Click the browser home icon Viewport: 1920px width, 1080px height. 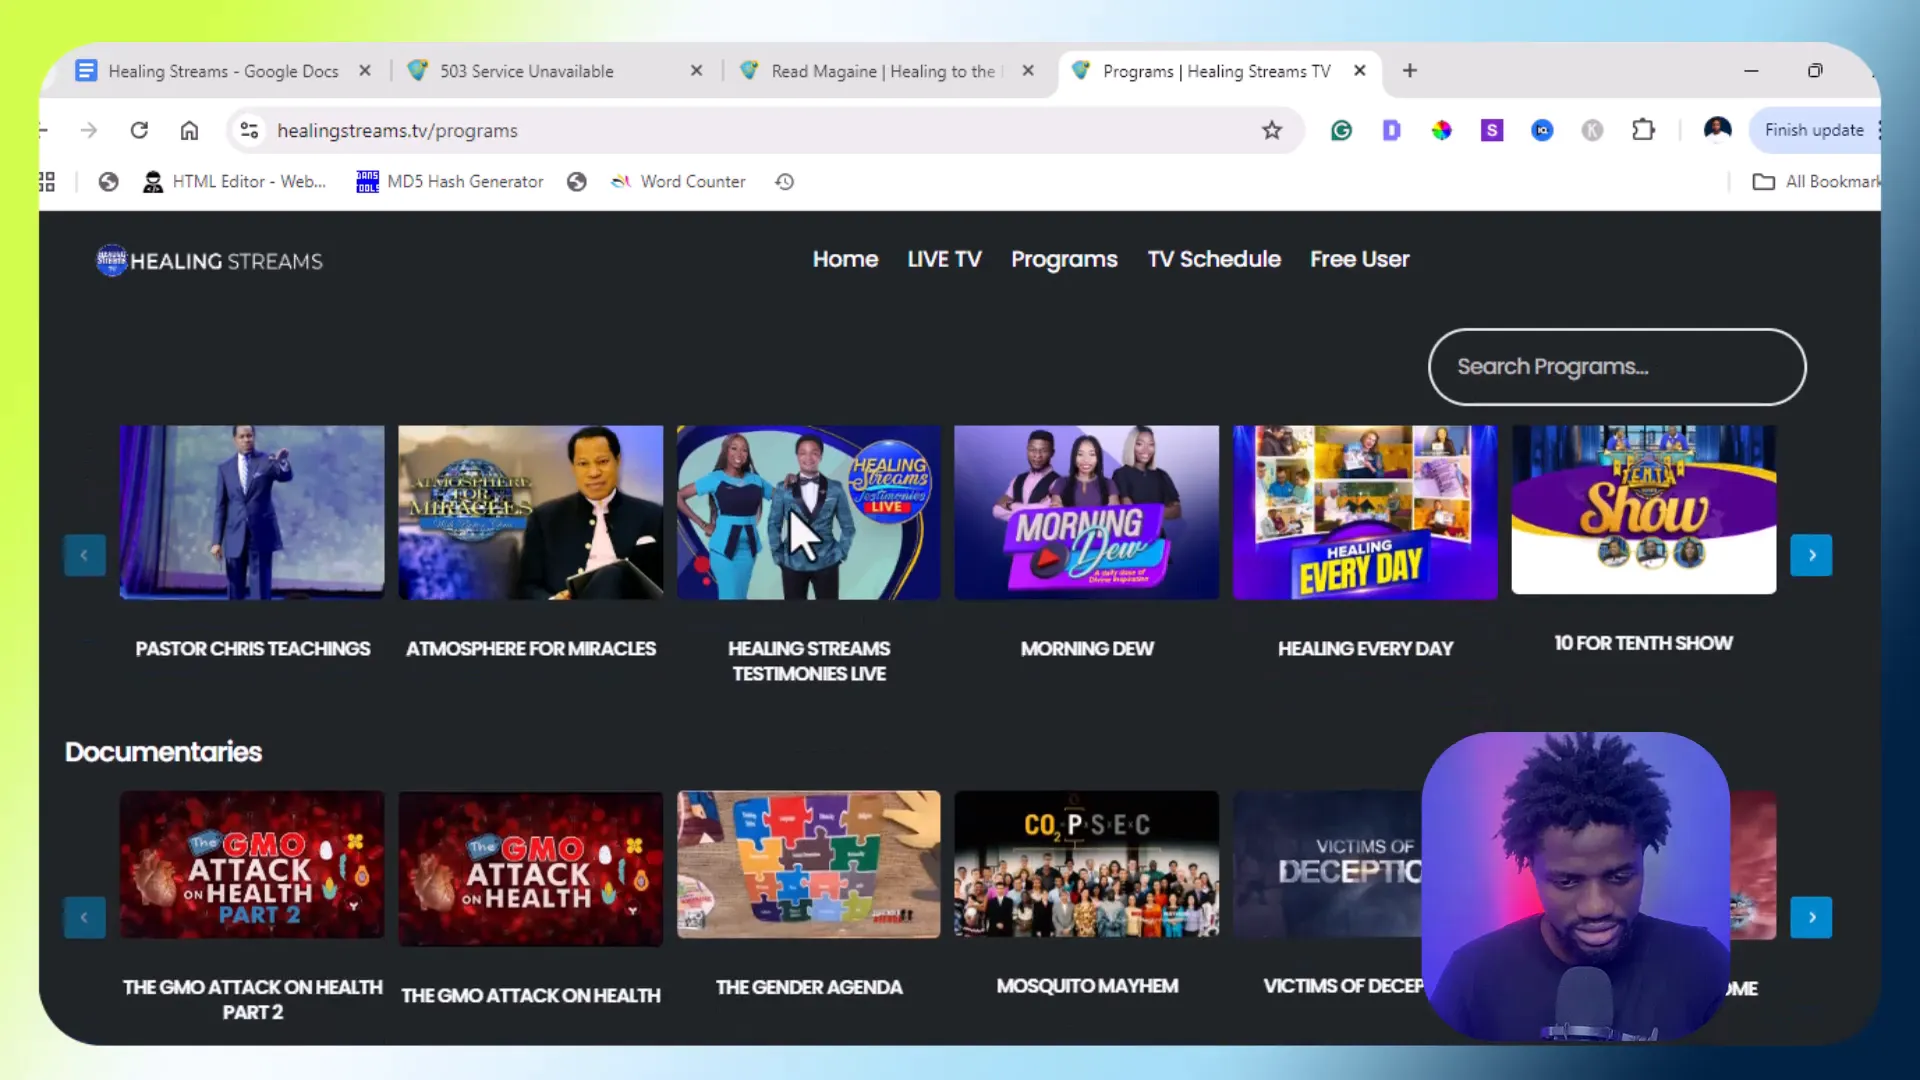click(x=189, y=130)
